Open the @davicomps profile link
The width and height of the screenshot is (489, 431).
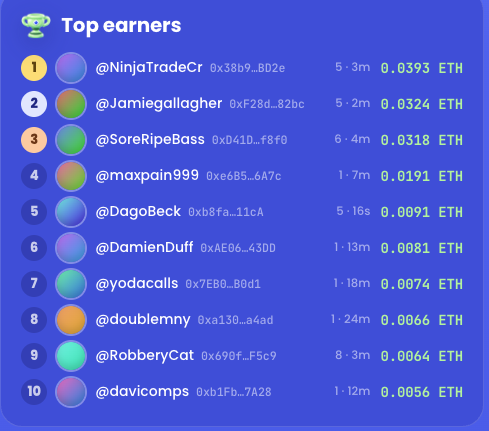pos(142,392)
